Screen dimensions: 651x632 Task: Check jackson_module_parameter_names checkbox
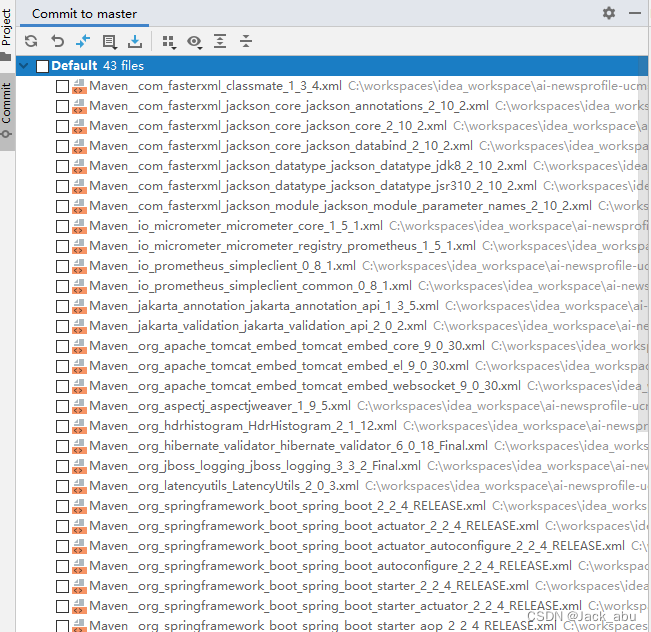62,206
